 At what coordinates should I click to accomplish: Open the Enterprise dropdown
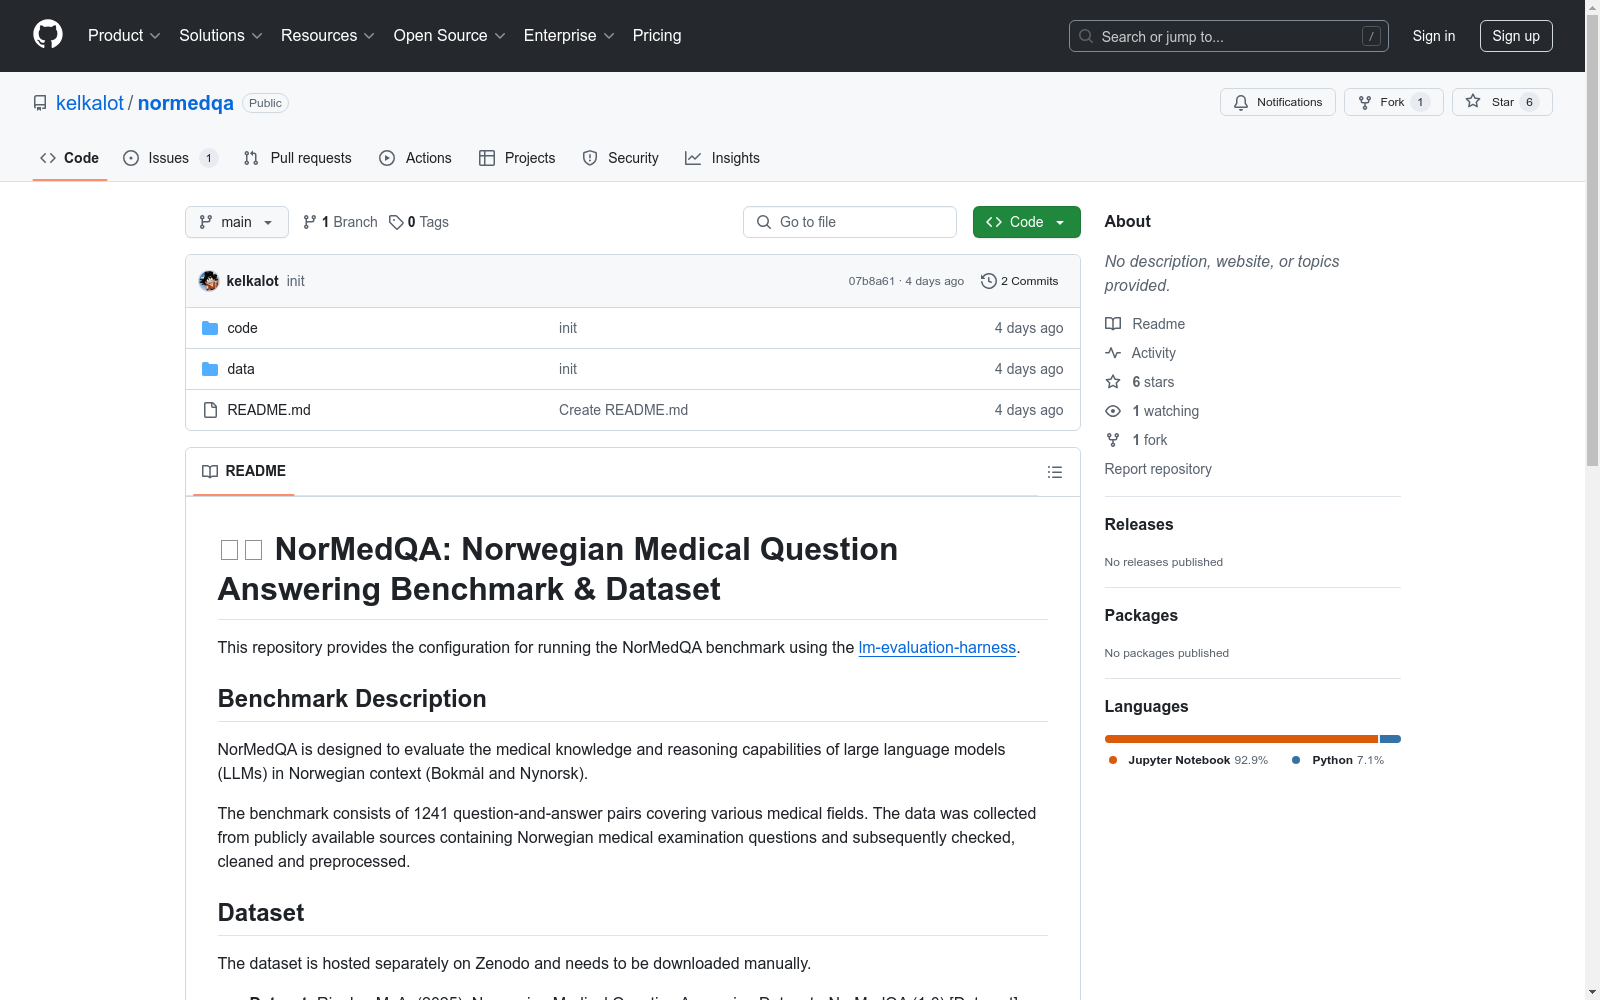pos(569,35)
